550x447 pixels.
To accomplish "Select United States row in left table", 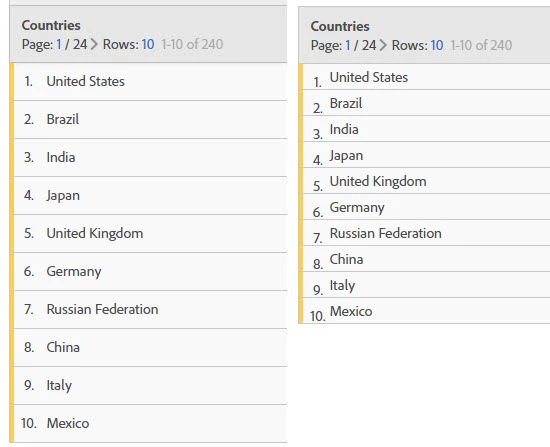I will 150,82.
